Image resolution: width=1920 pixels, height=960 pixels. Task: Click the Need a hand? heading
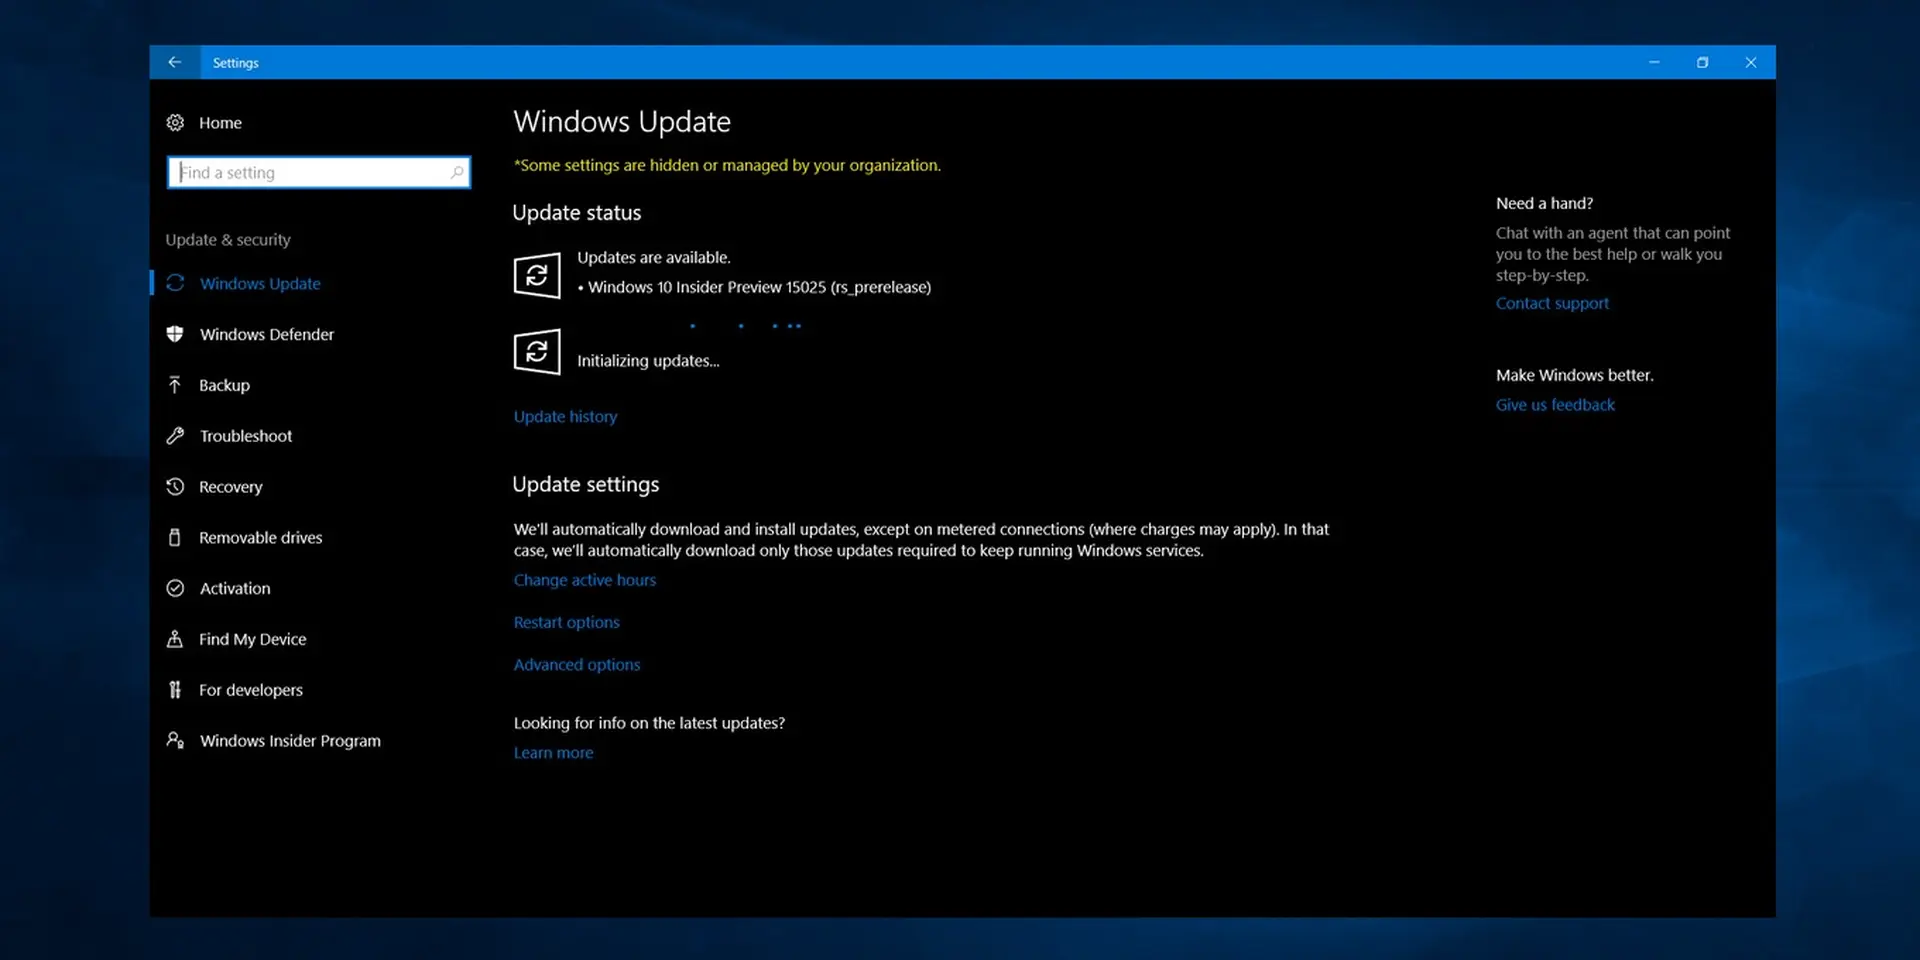(1544, 203)
